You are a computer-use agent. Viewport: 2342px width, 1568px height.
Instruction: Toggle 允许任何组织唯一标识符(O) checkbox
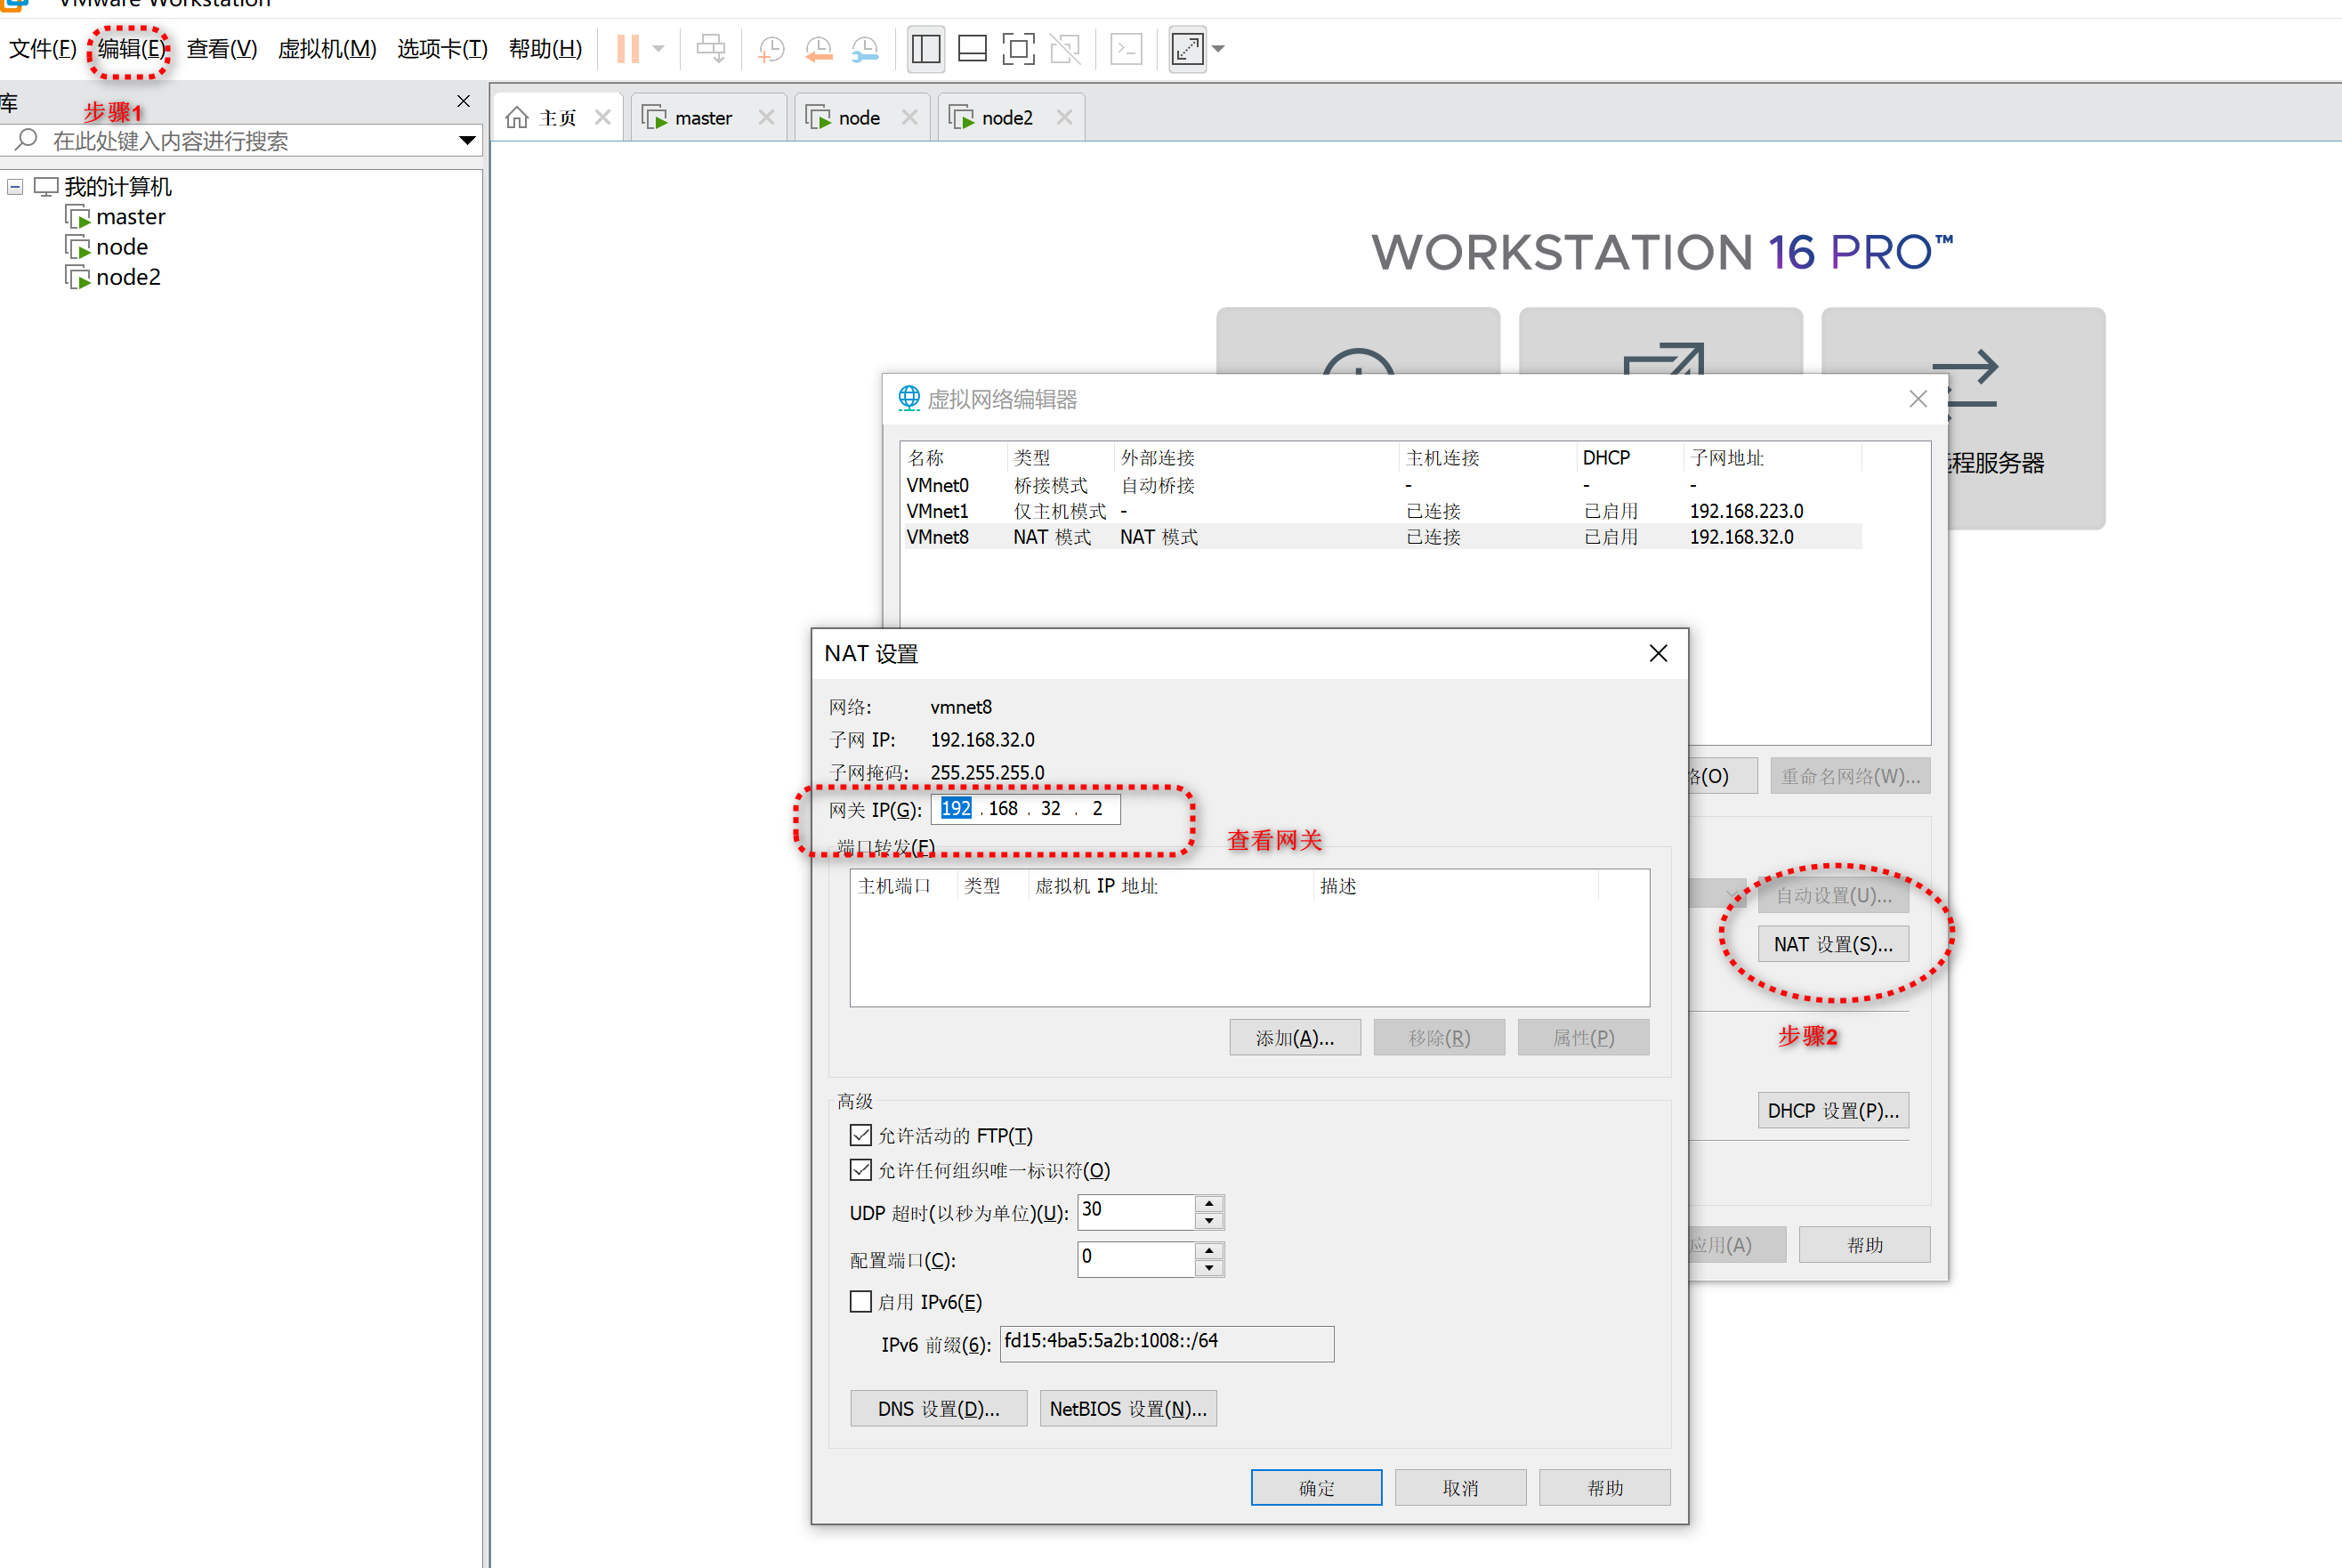coord(861,1170)
